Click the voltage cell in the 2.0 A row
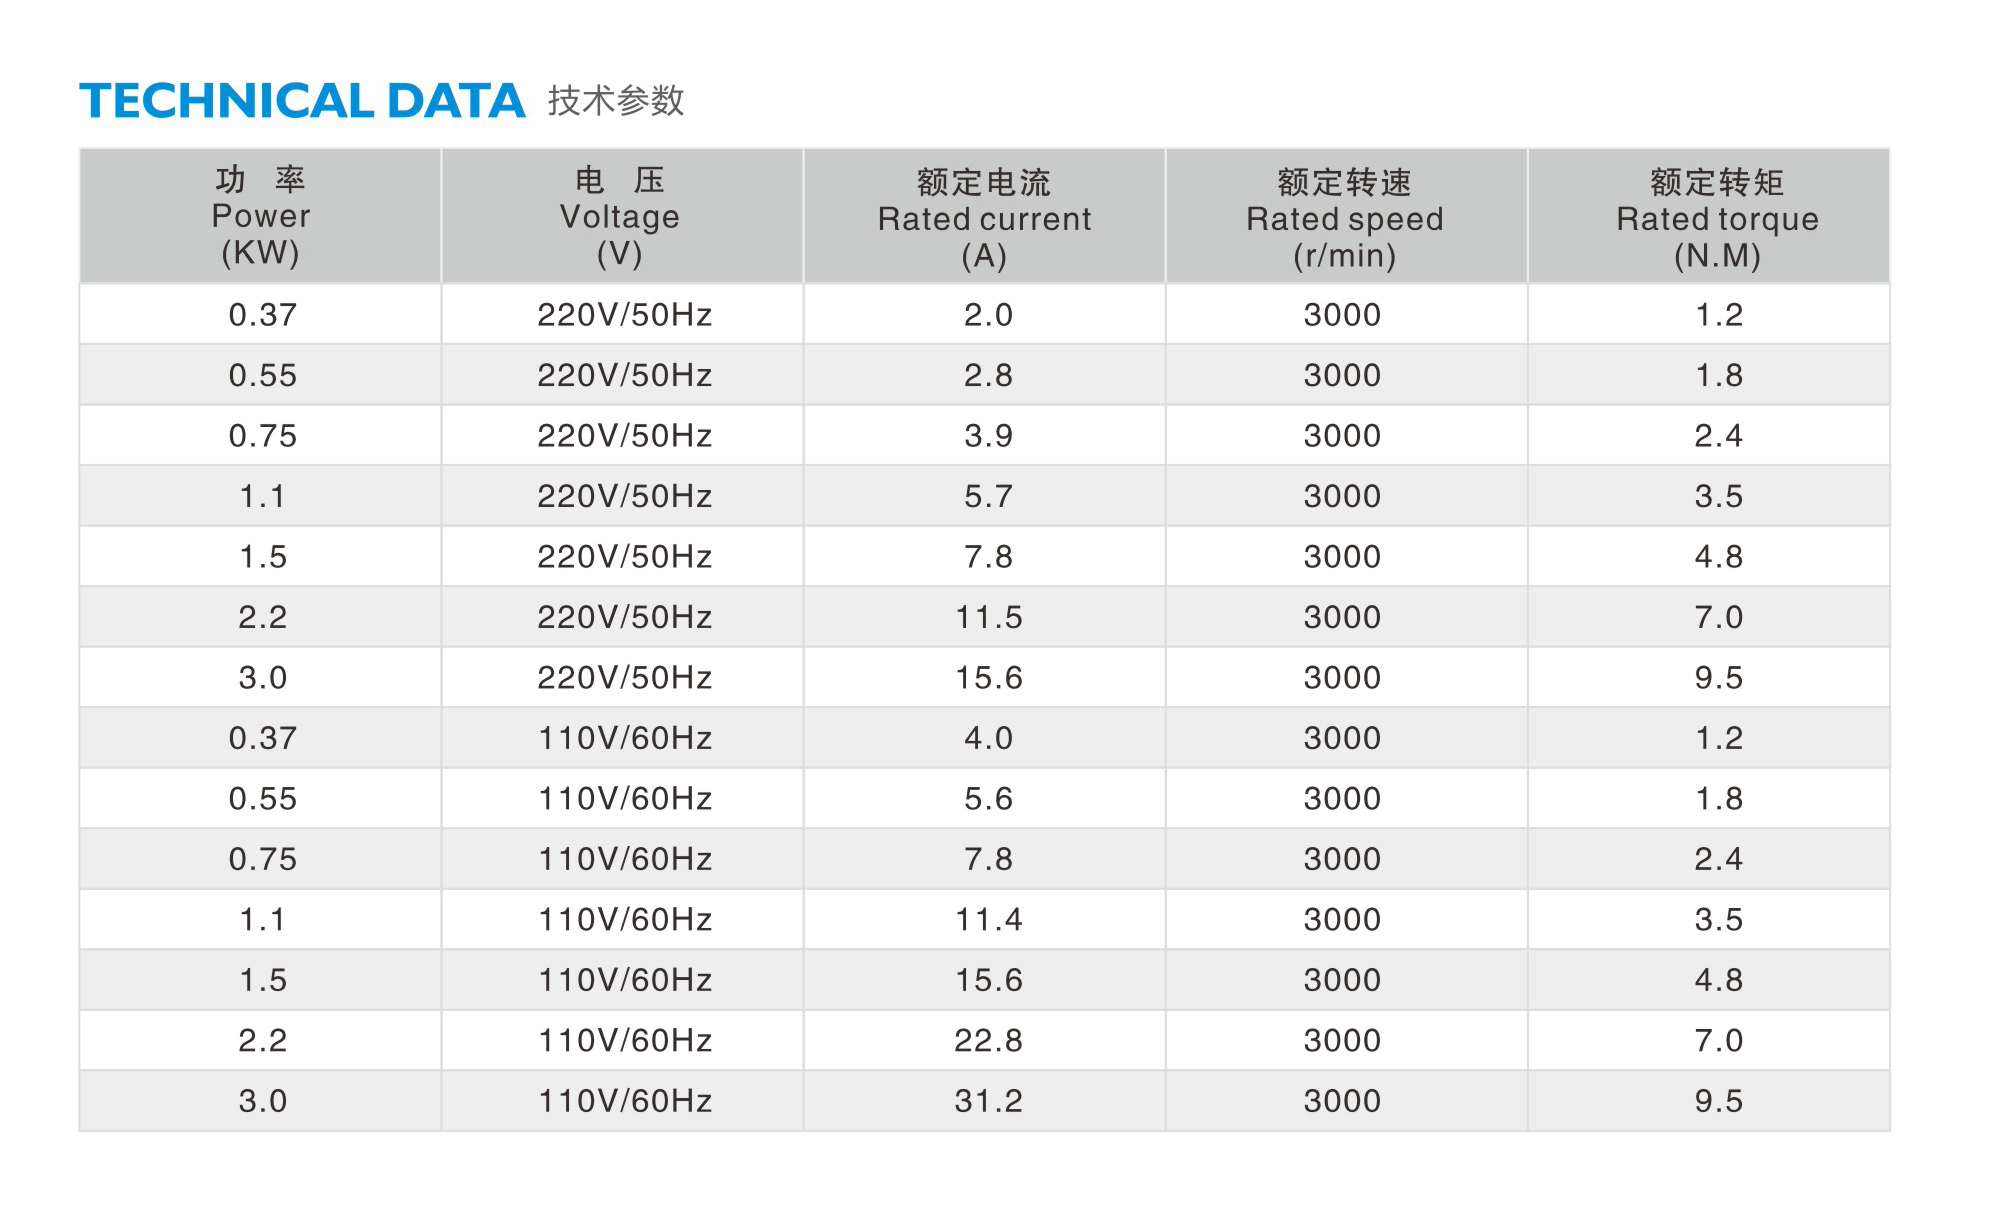 point(622,314)
